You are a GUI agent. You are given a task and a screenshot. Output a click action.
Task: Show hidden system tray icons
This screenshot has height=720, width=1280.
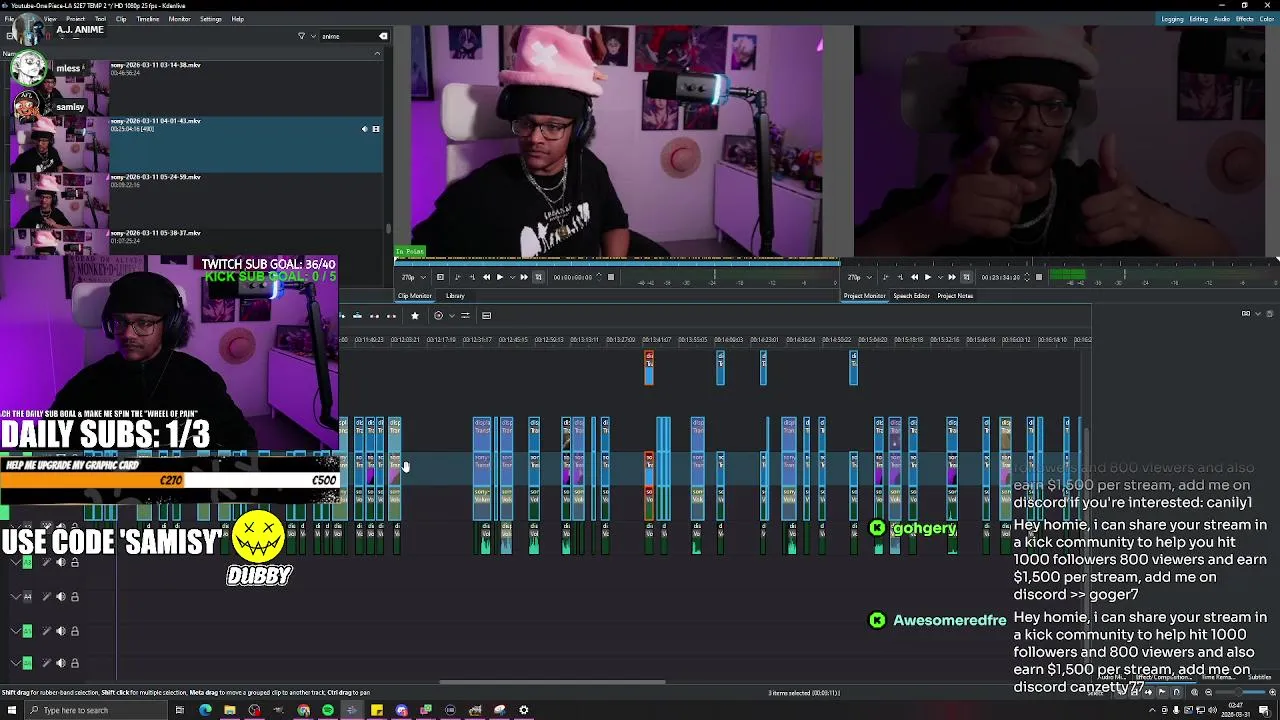click(1152, 710)
